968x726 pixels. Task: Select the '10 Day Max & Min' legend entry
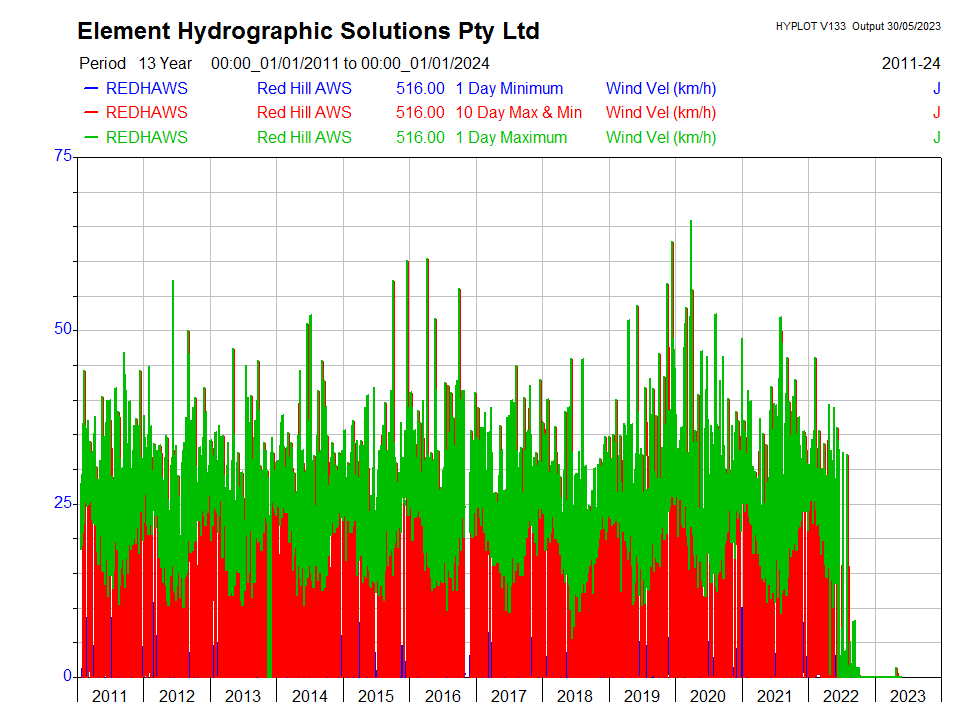click(x=518, y=113)
